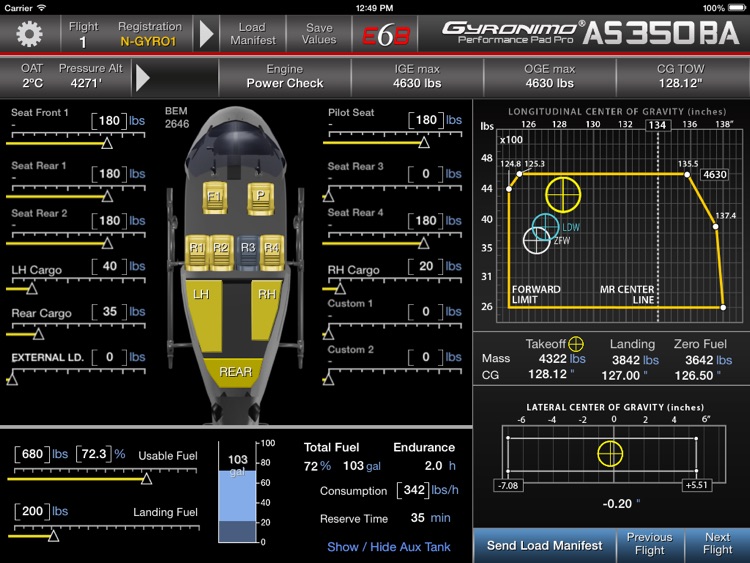Edit the fuel percent 72.3 field

pyautogui.click(x=94, y=453)
